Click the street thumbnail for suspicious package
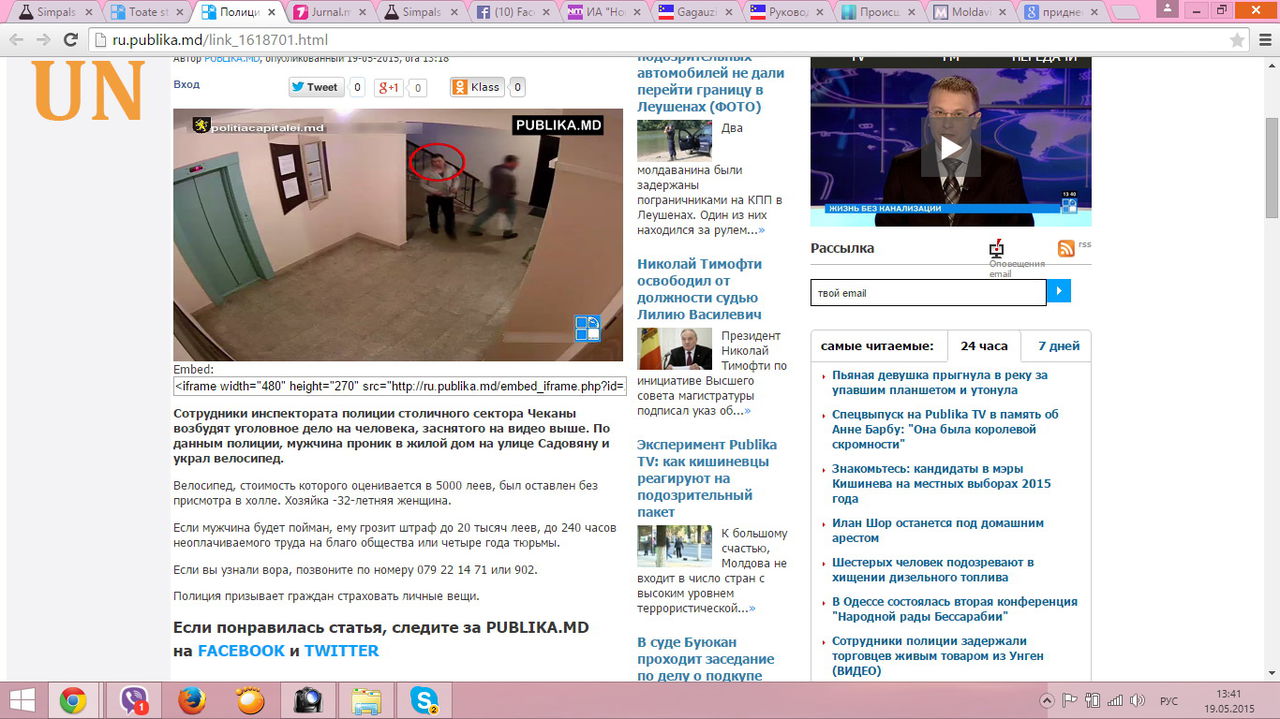Viewport: 1280px width, 719px height. click(x=674, y=546)
